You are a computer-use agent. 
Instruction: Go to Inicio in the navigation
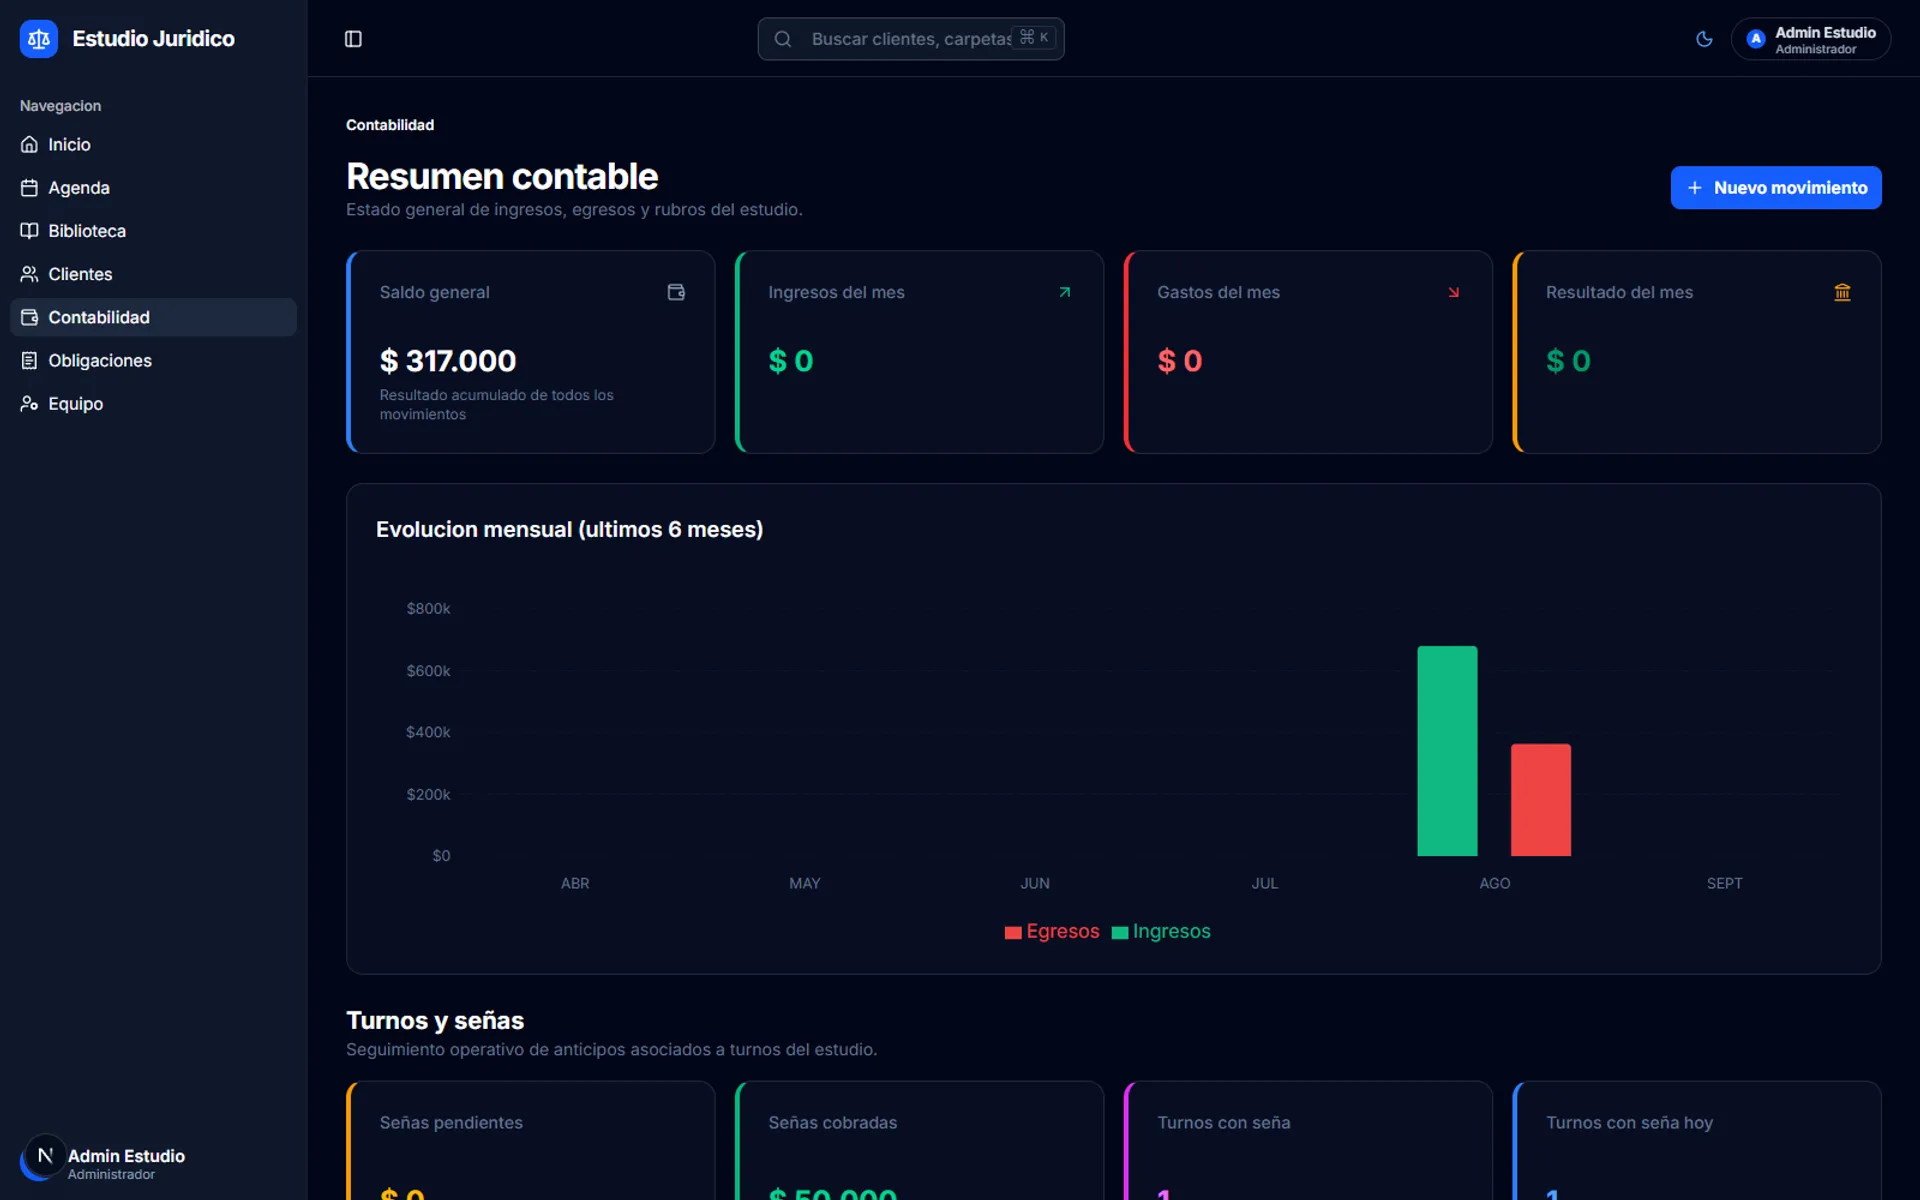153,145
